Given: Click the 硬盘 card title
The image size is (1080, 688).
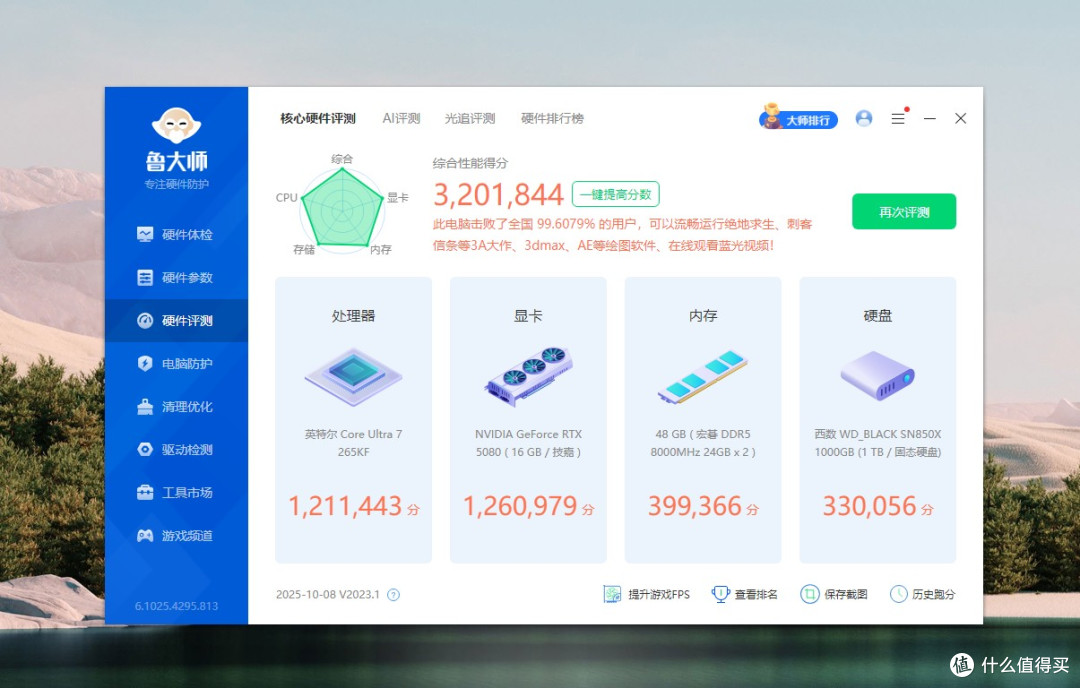Looking at the screenshot, I should tap(878, 316).
